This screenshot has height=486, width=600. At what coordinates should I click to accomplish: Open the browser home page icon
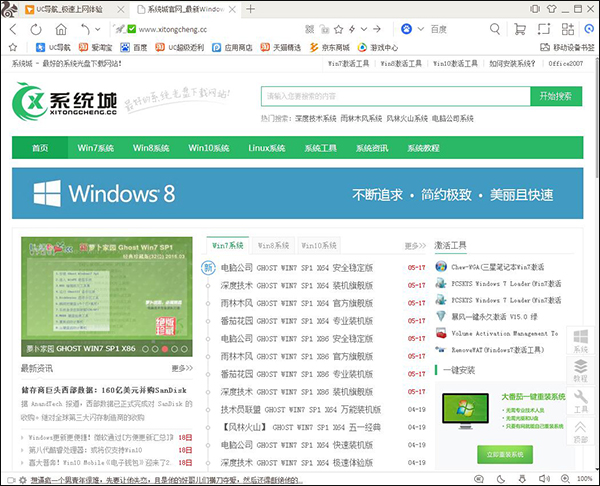[61, 29]
